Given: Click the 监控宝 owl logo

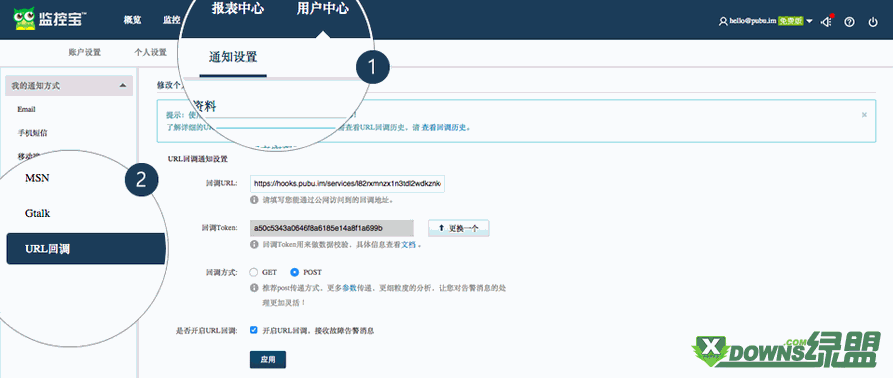Looking at the screenshot, I should click(50, 19).
